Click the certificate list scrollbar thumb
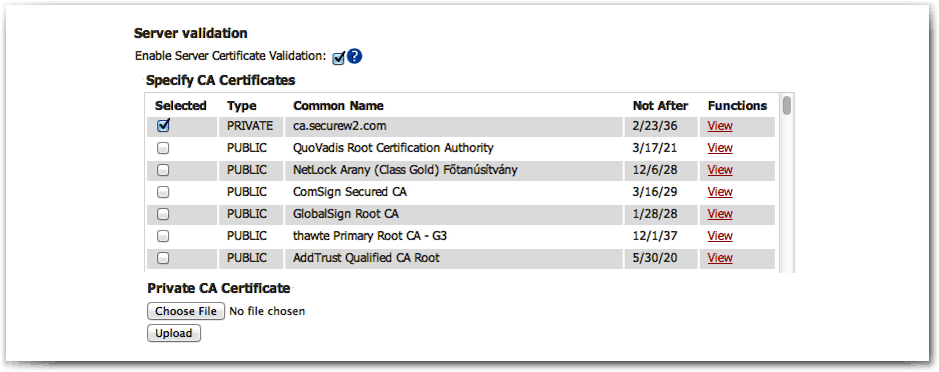939x372 pixels. click(786, 105)
